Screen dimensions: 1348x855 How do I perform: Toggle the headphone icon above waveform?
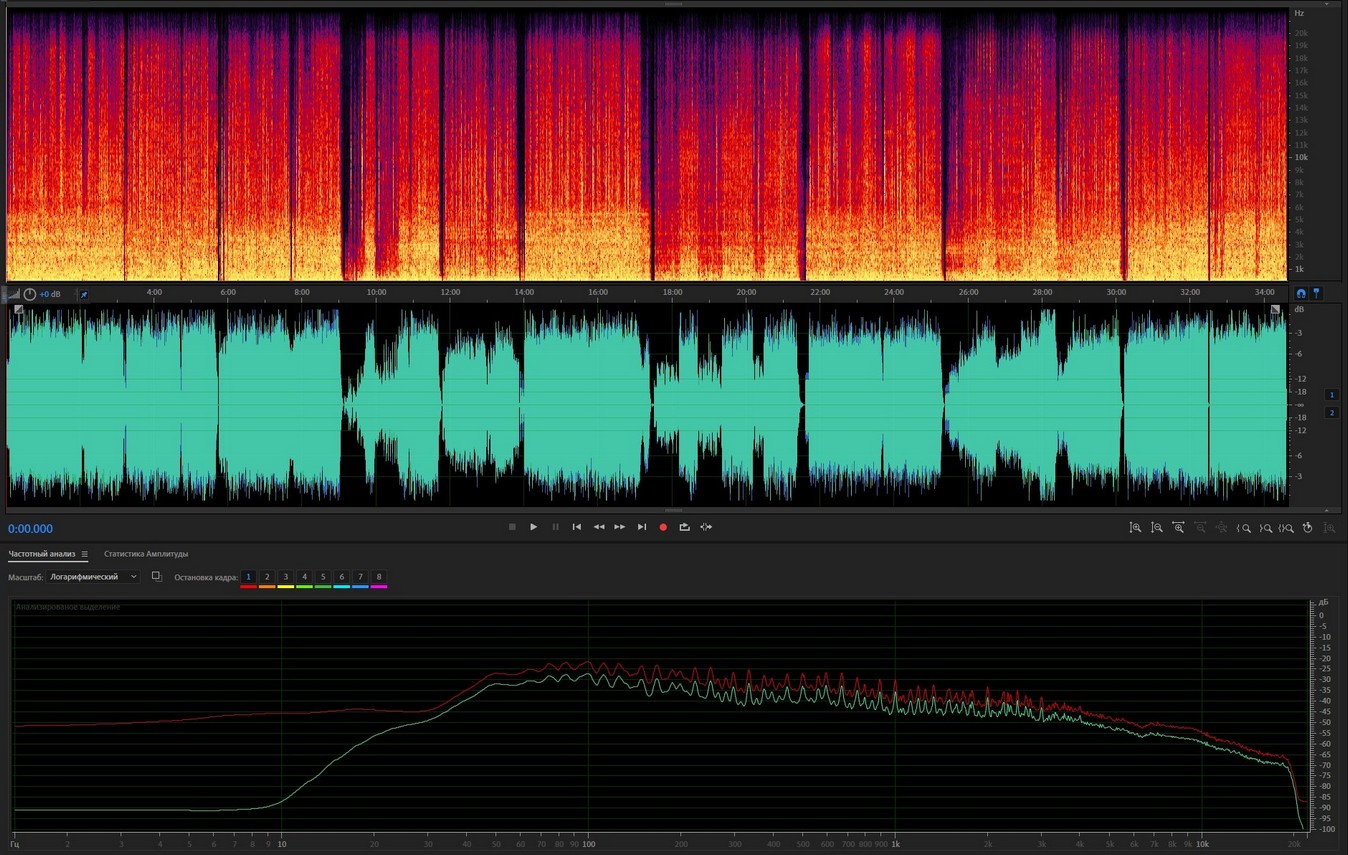pos(1301,293)
